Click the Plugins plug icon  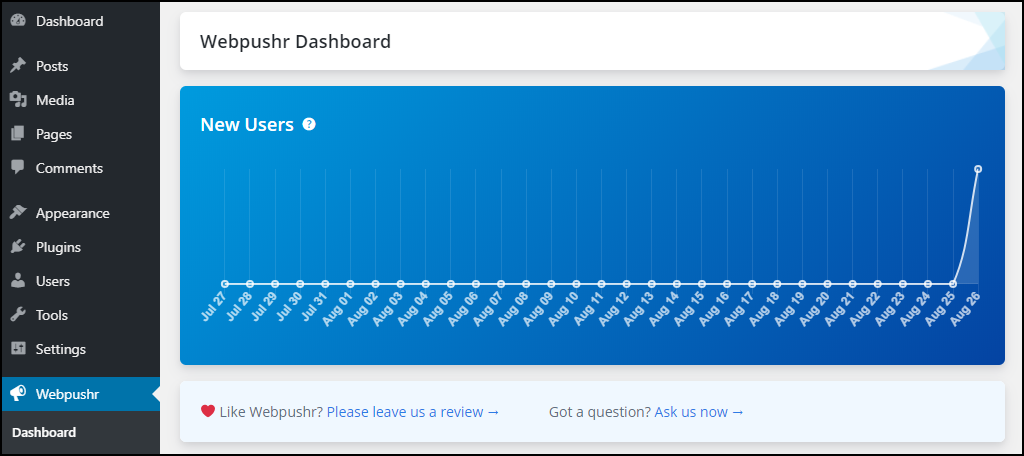click(18, 247)
